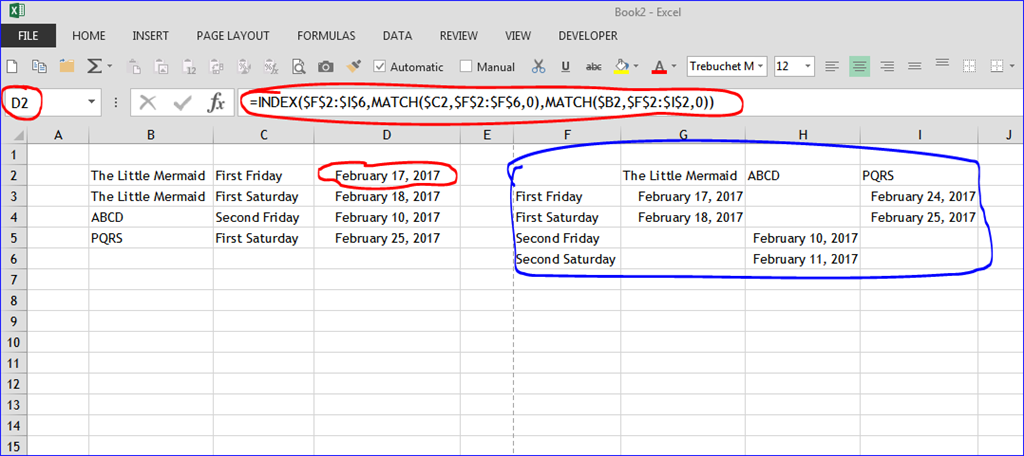Apply underline formatting with U icon
The height and width of the screenshot is (456, 1024).
[x=566, y=66]
